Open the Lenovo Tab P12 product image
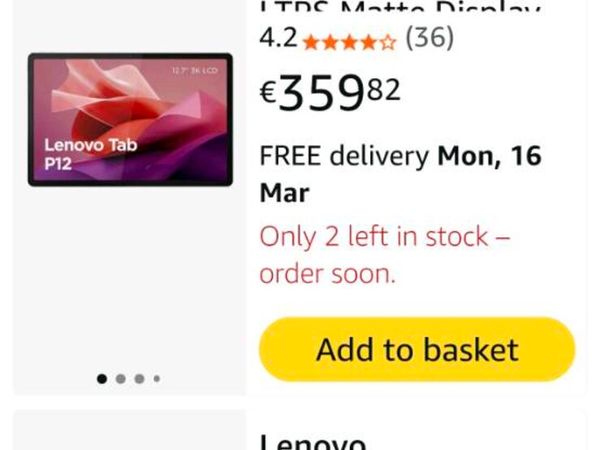Image resolution: width=600 pixels, height=450 pixels. pyautogui.click(x=130, y=119)
